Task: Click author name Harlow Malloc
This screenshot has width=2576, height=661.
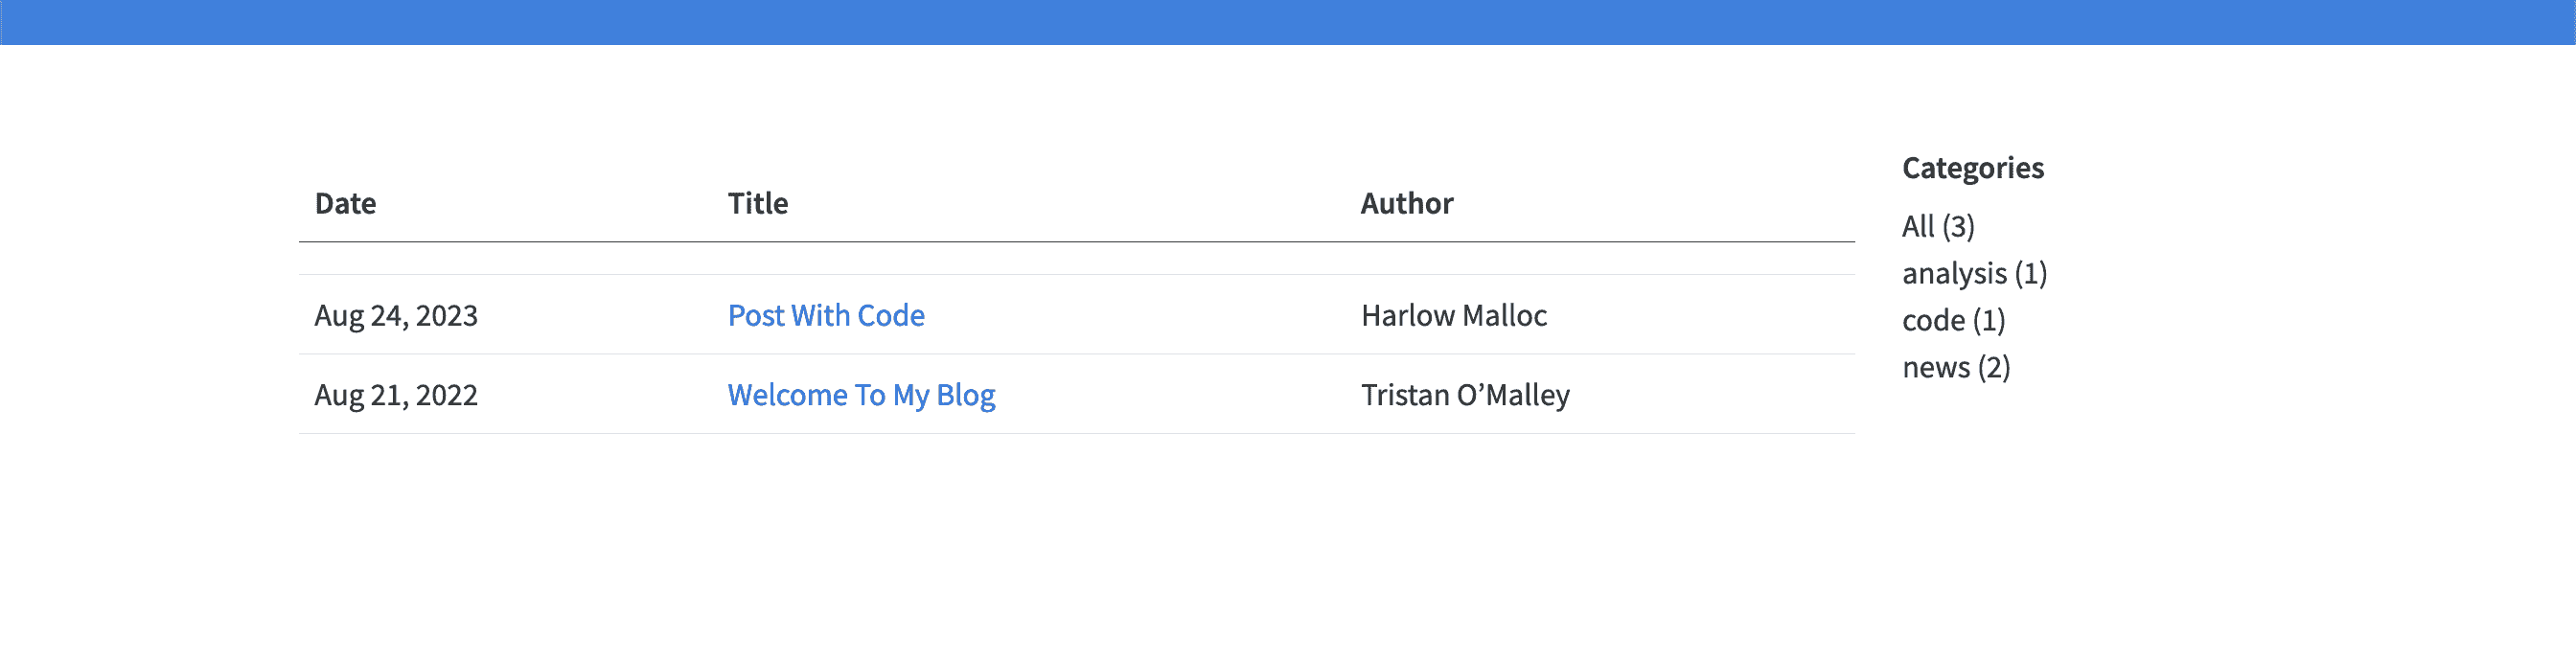Action: pyautogui.click(x=1453, y=315)
